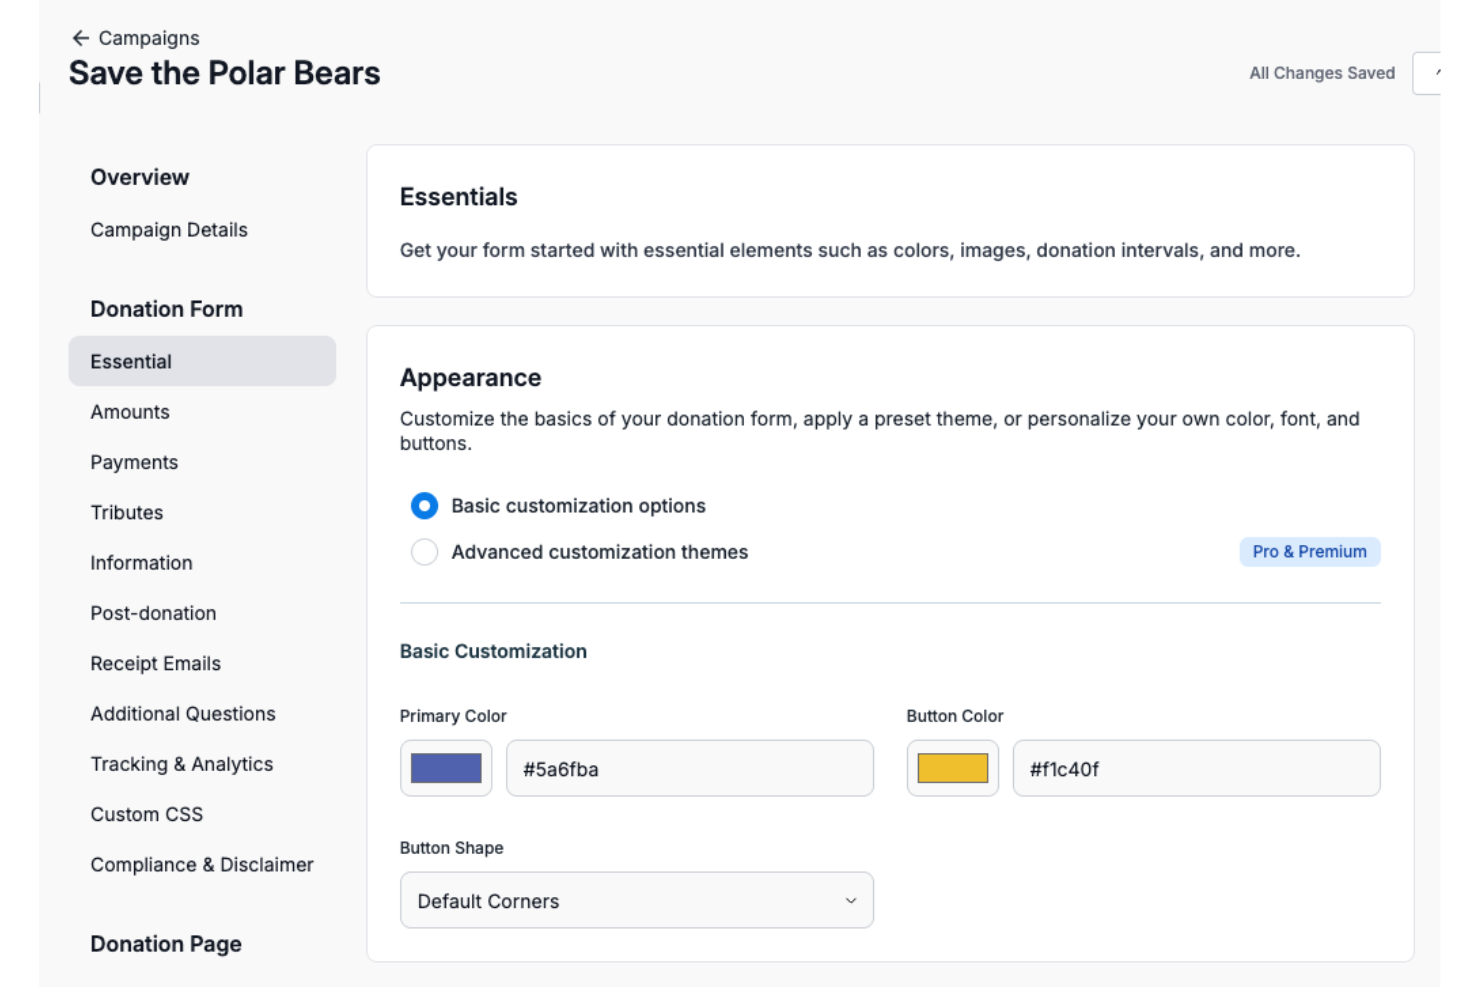Go to Tracking & Analytics
Screen dimensions: 1480x987
[181, 764]
